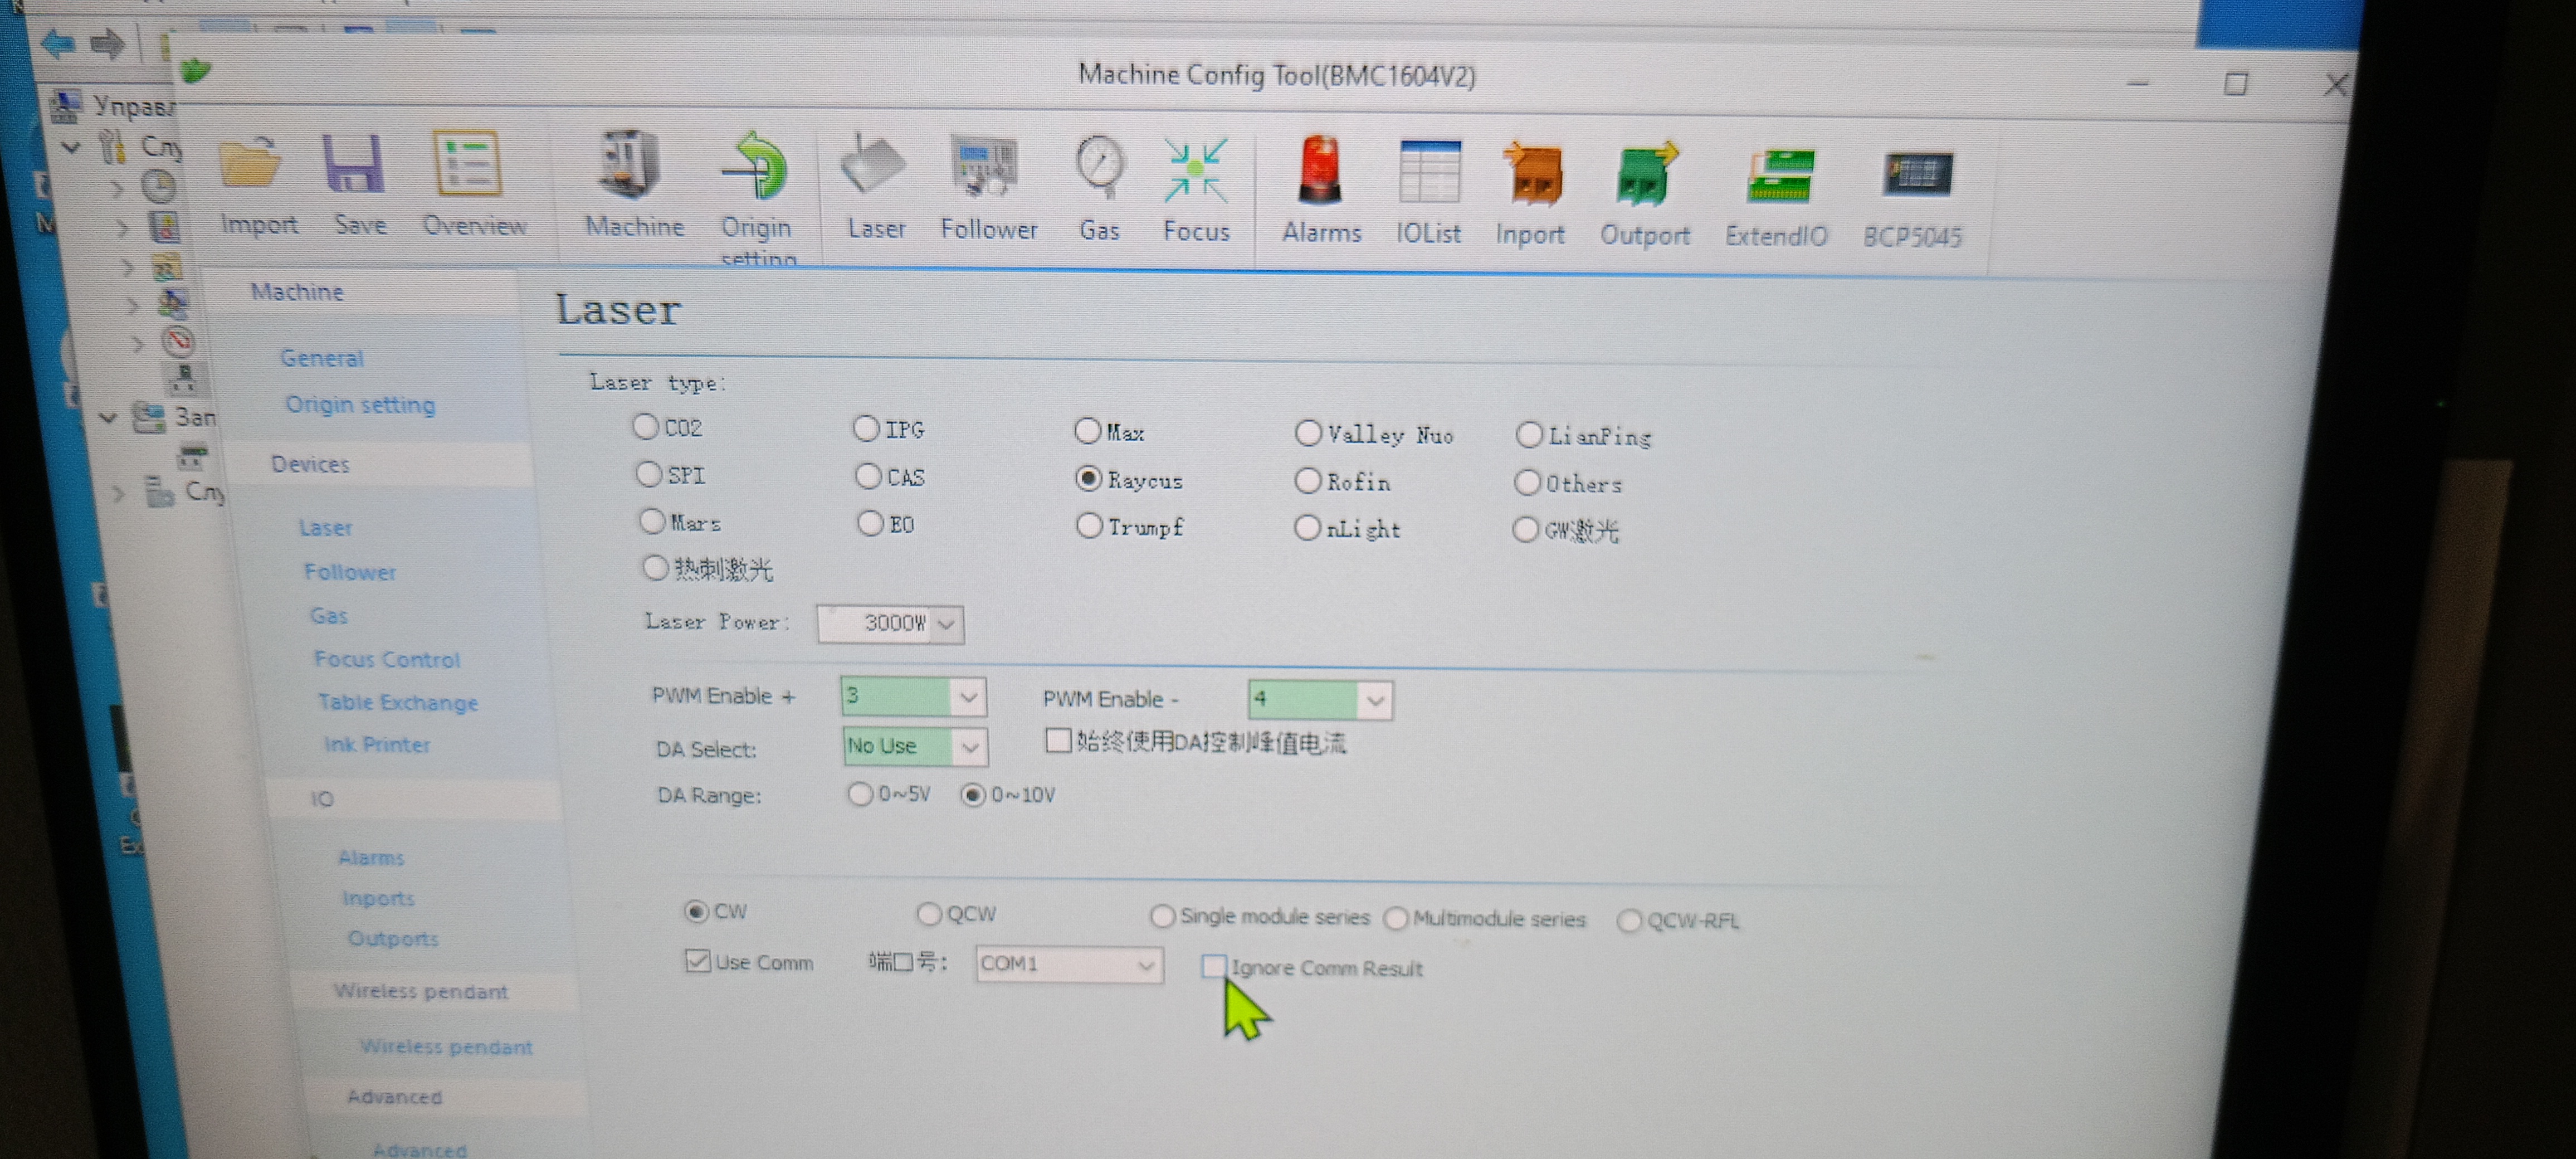
Task: Select the 0~5V DA range option
Action: tap(860, 795)
